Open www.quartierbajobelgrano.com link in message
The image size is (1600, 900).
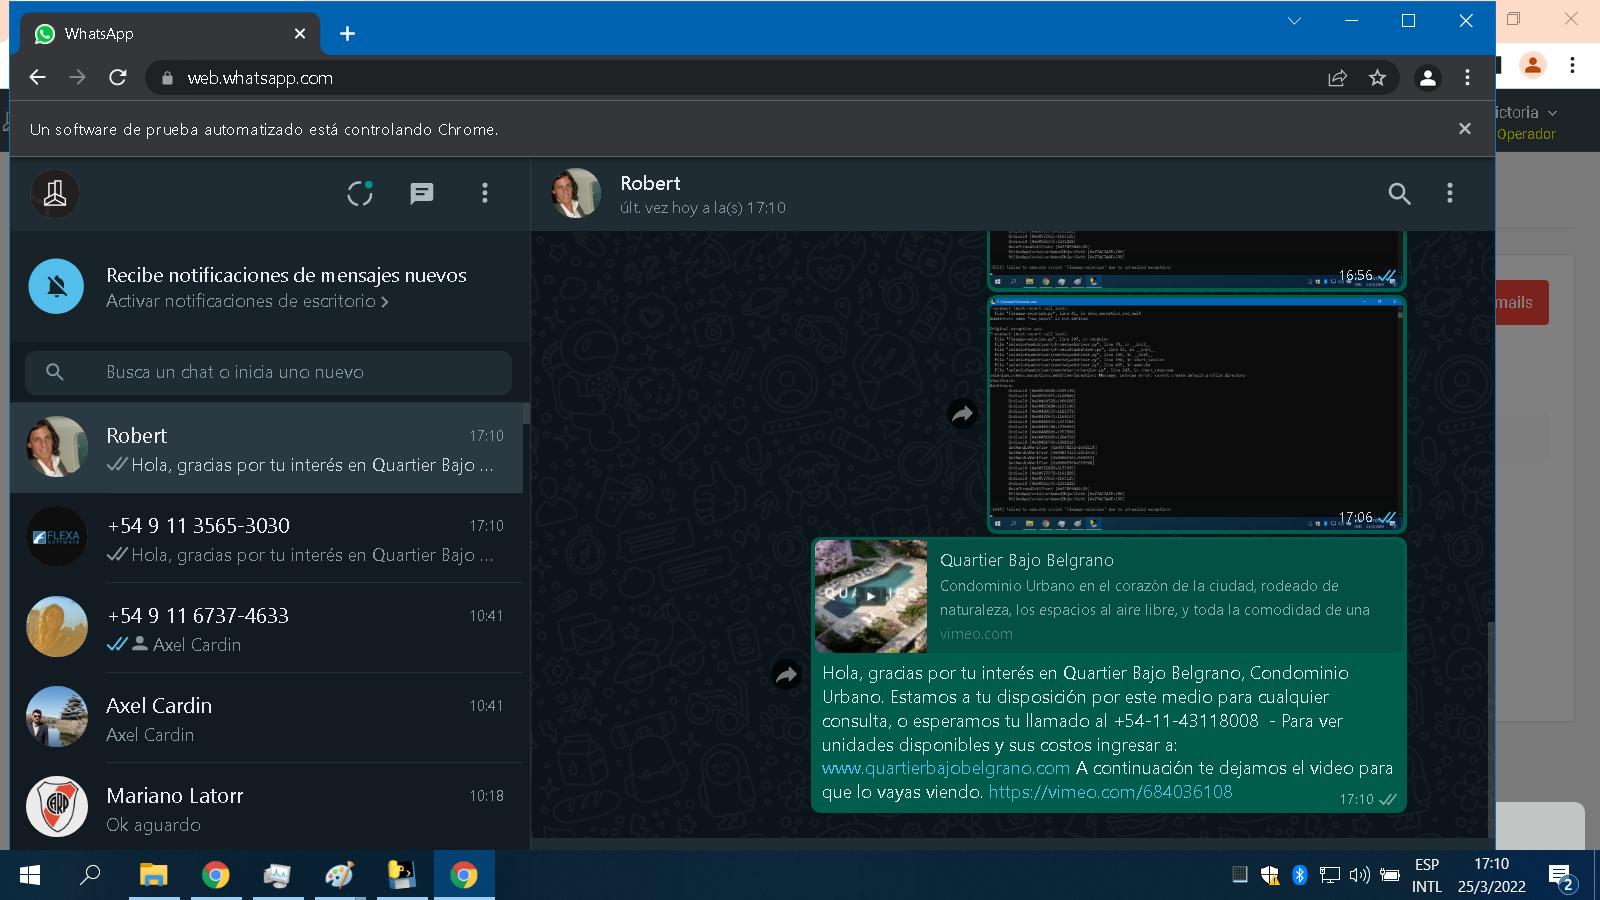(946, 768)
